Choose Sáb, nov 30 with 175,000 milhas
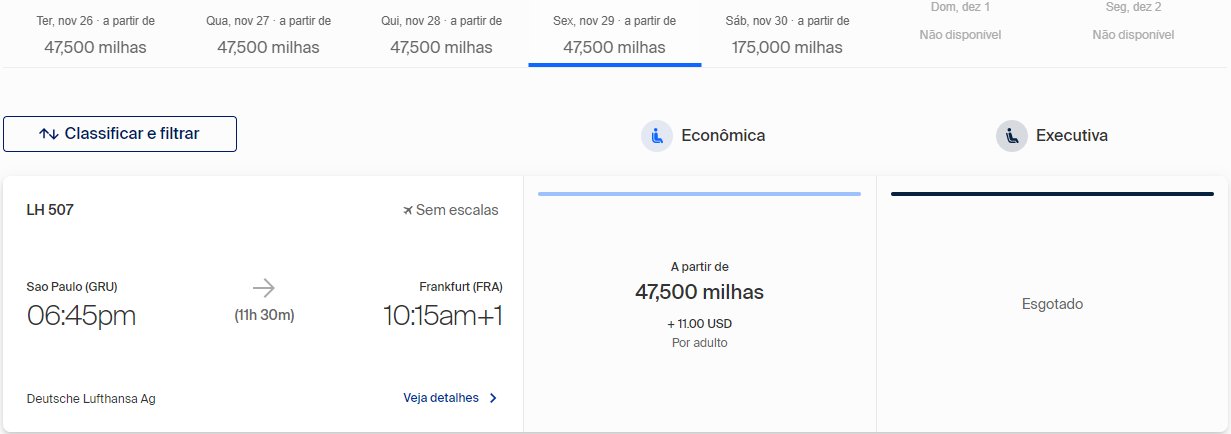 point(788,34)
